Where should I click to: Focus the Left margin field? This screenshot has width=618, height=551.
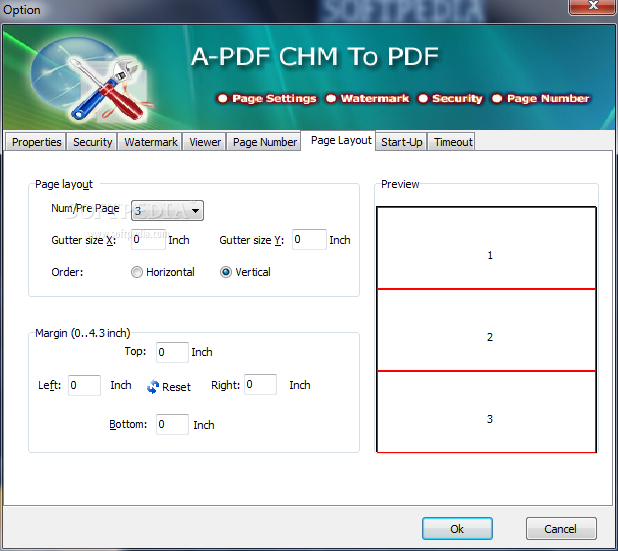click(84, 385)
